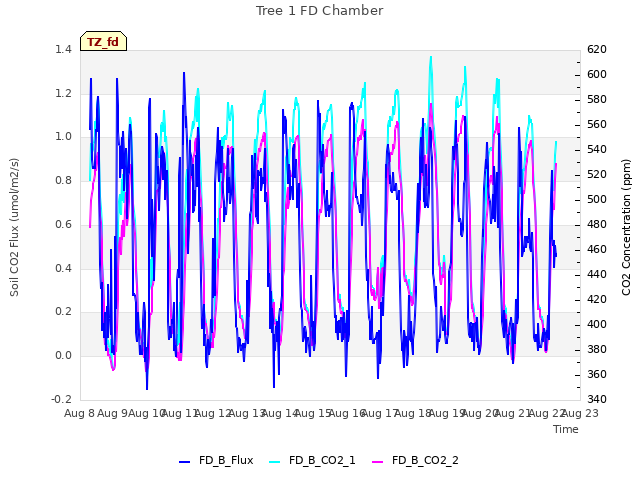This screenshot has width=640, height=480.
Task: Toggle the FD_B_CO2_1 legend entry
Action: (x=312, y=460)
